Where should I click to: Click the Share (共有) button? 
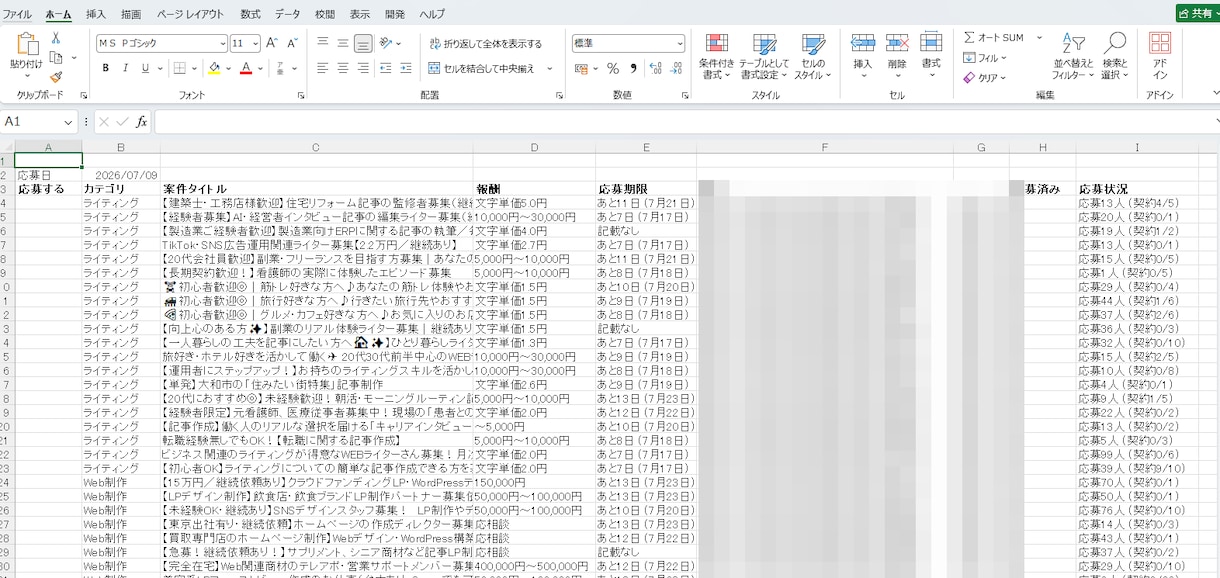click(1198, 13)
